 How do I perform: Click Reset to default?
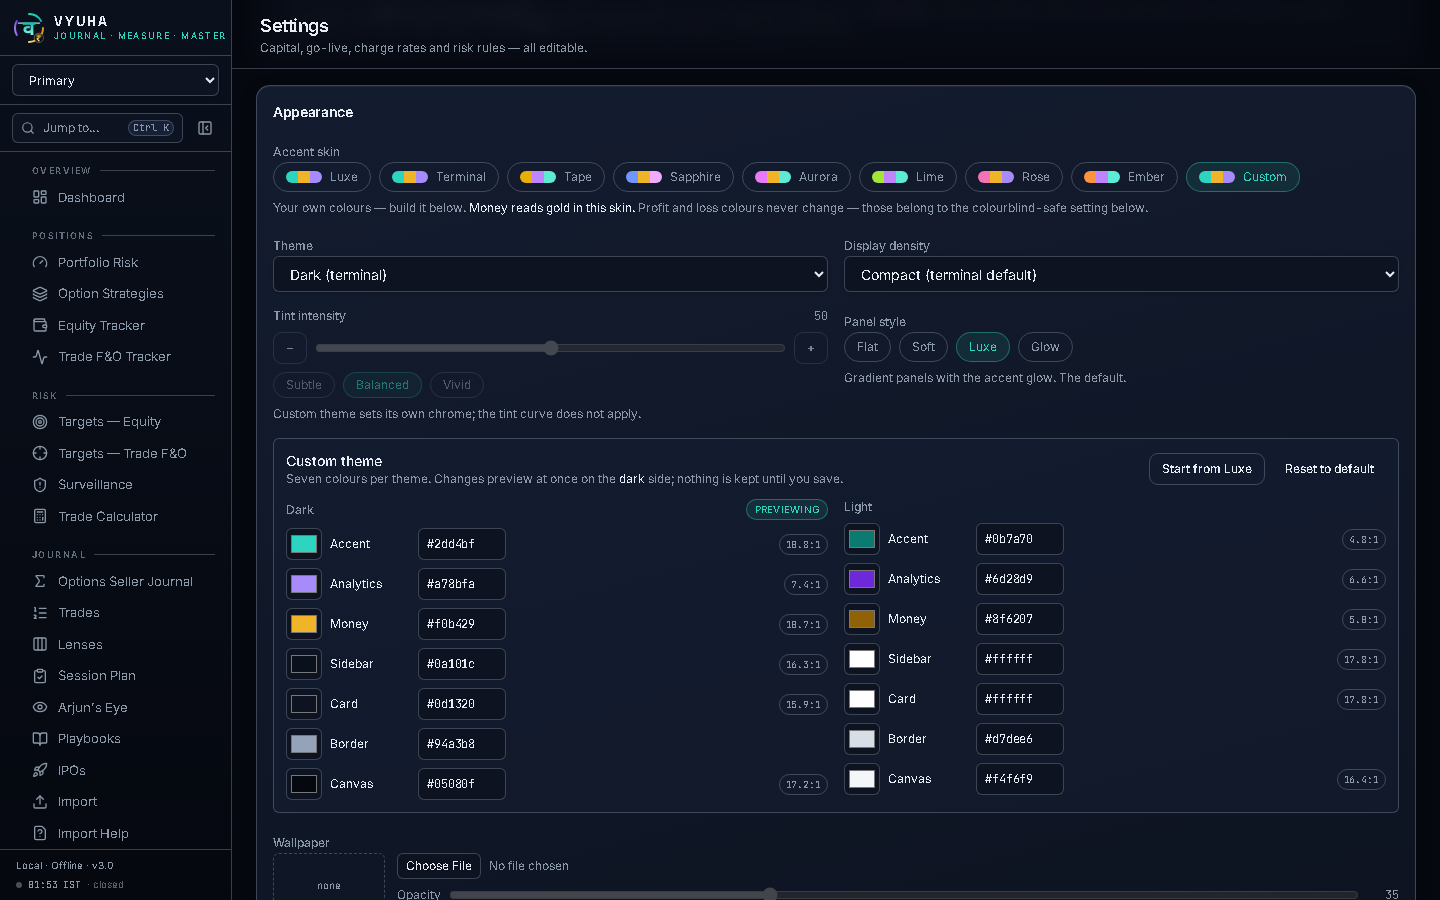(x=1329, y=469)
